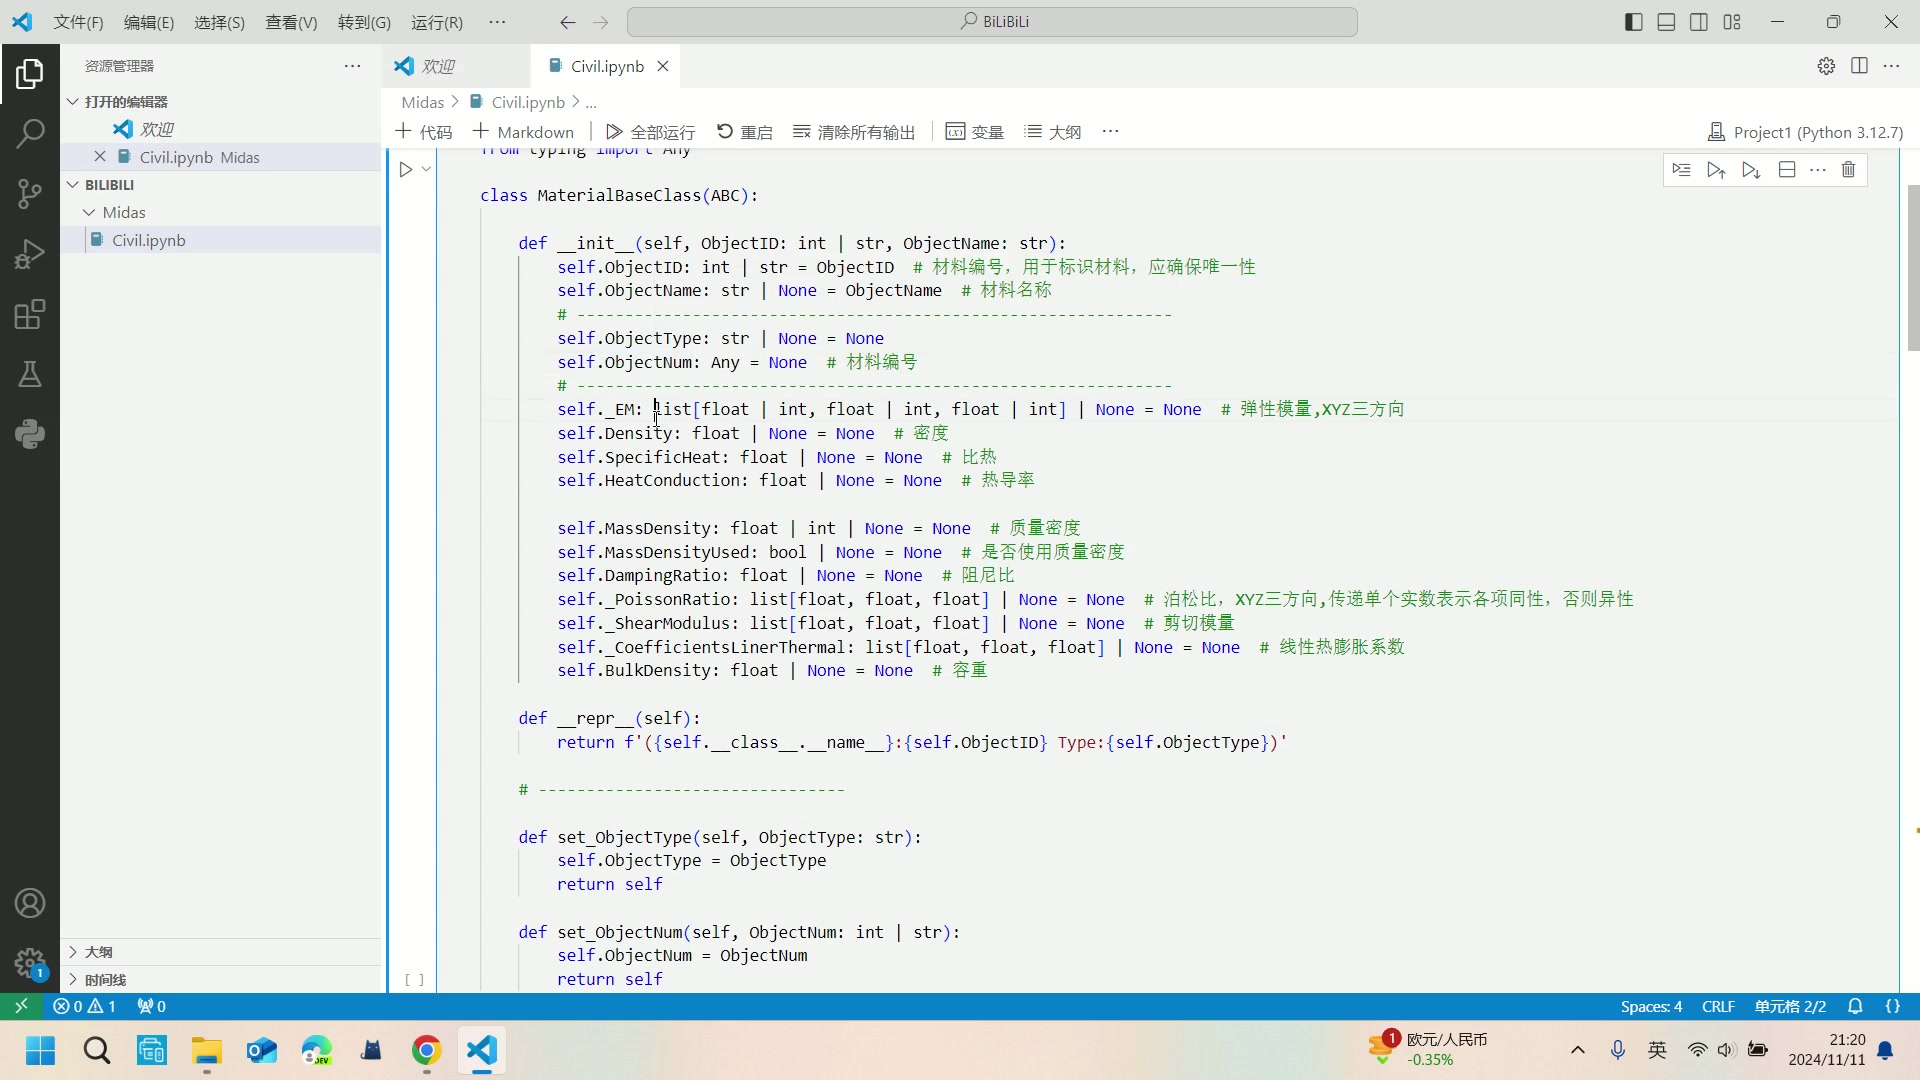Open the 查看(V) menu
The image size is (1920, 1080).
(x=290, y=22)
